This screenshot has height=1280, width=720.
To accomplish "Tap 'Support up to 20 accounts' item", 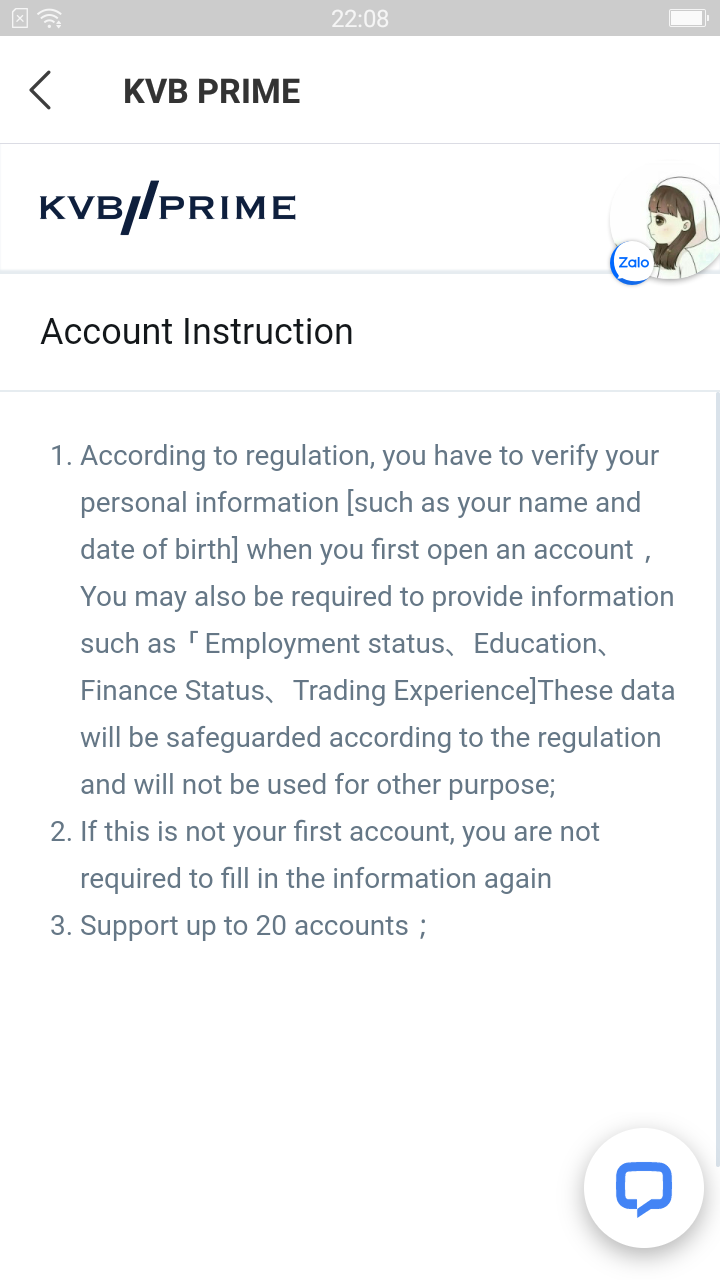I will click(245, 925).
